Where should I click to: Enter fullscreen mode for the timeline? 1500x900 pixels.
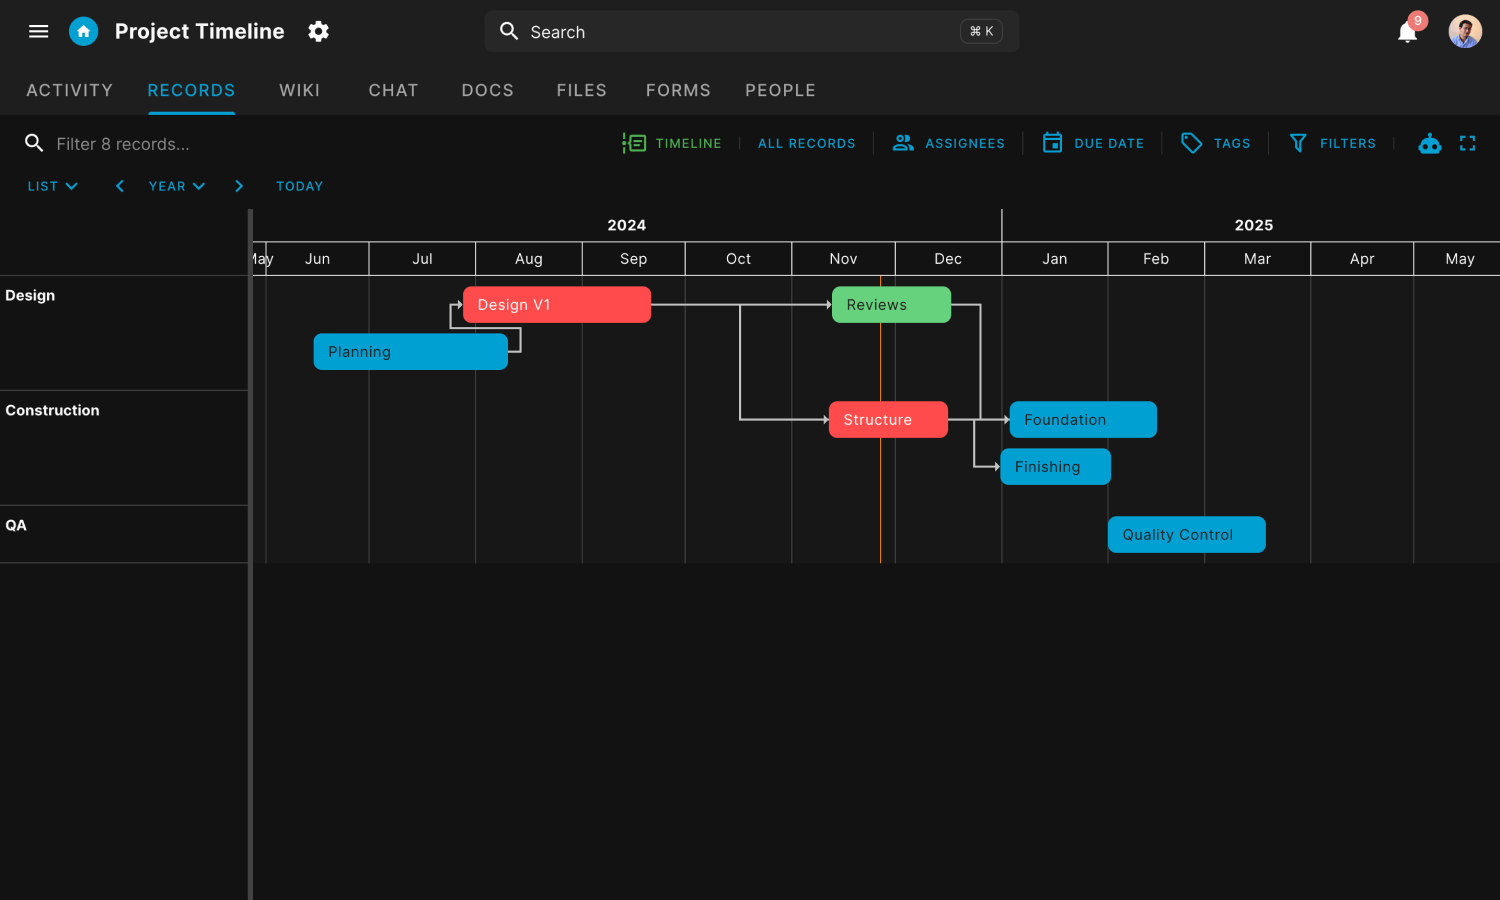(x=1467, y=143)
